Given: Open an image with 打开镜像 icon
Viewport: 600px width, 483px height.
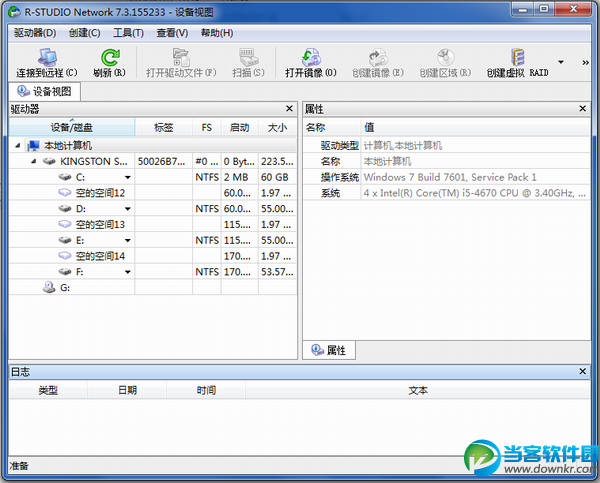Looking at the screenshot, I should pyautogui.click(x=311, y=57).
